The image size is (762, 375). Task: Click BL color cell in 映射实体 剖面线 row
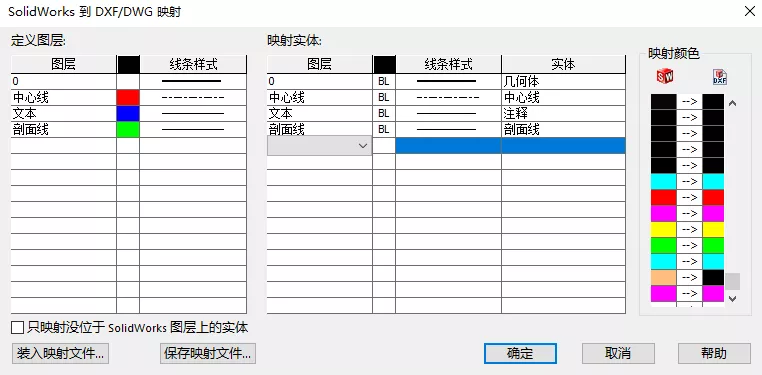coord(384,130)
